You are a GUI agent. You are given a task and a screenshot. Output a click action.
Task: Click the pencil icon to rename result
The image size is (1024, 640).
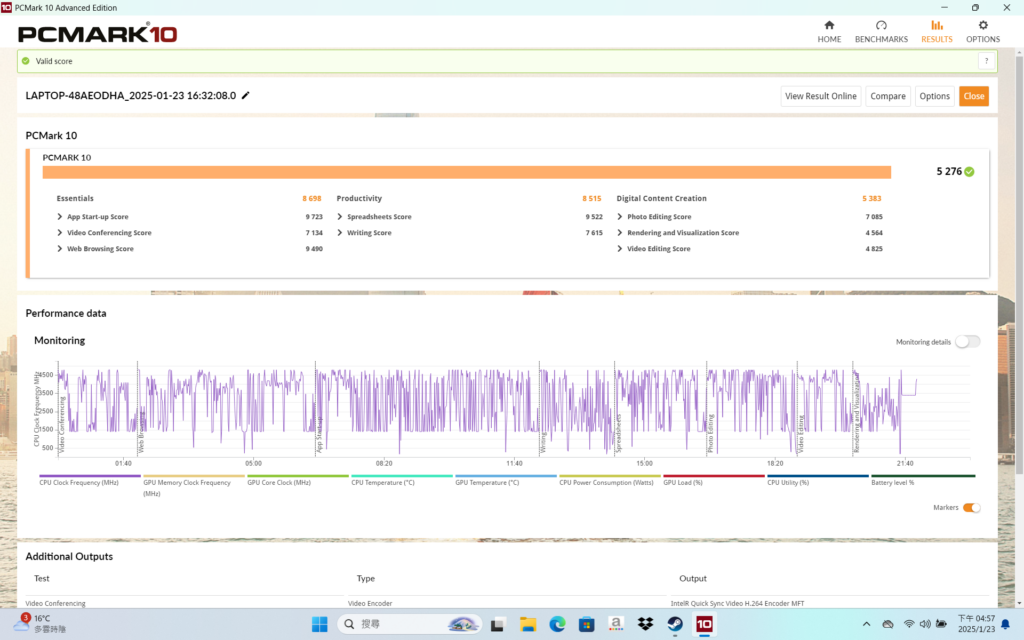(246, 95)
